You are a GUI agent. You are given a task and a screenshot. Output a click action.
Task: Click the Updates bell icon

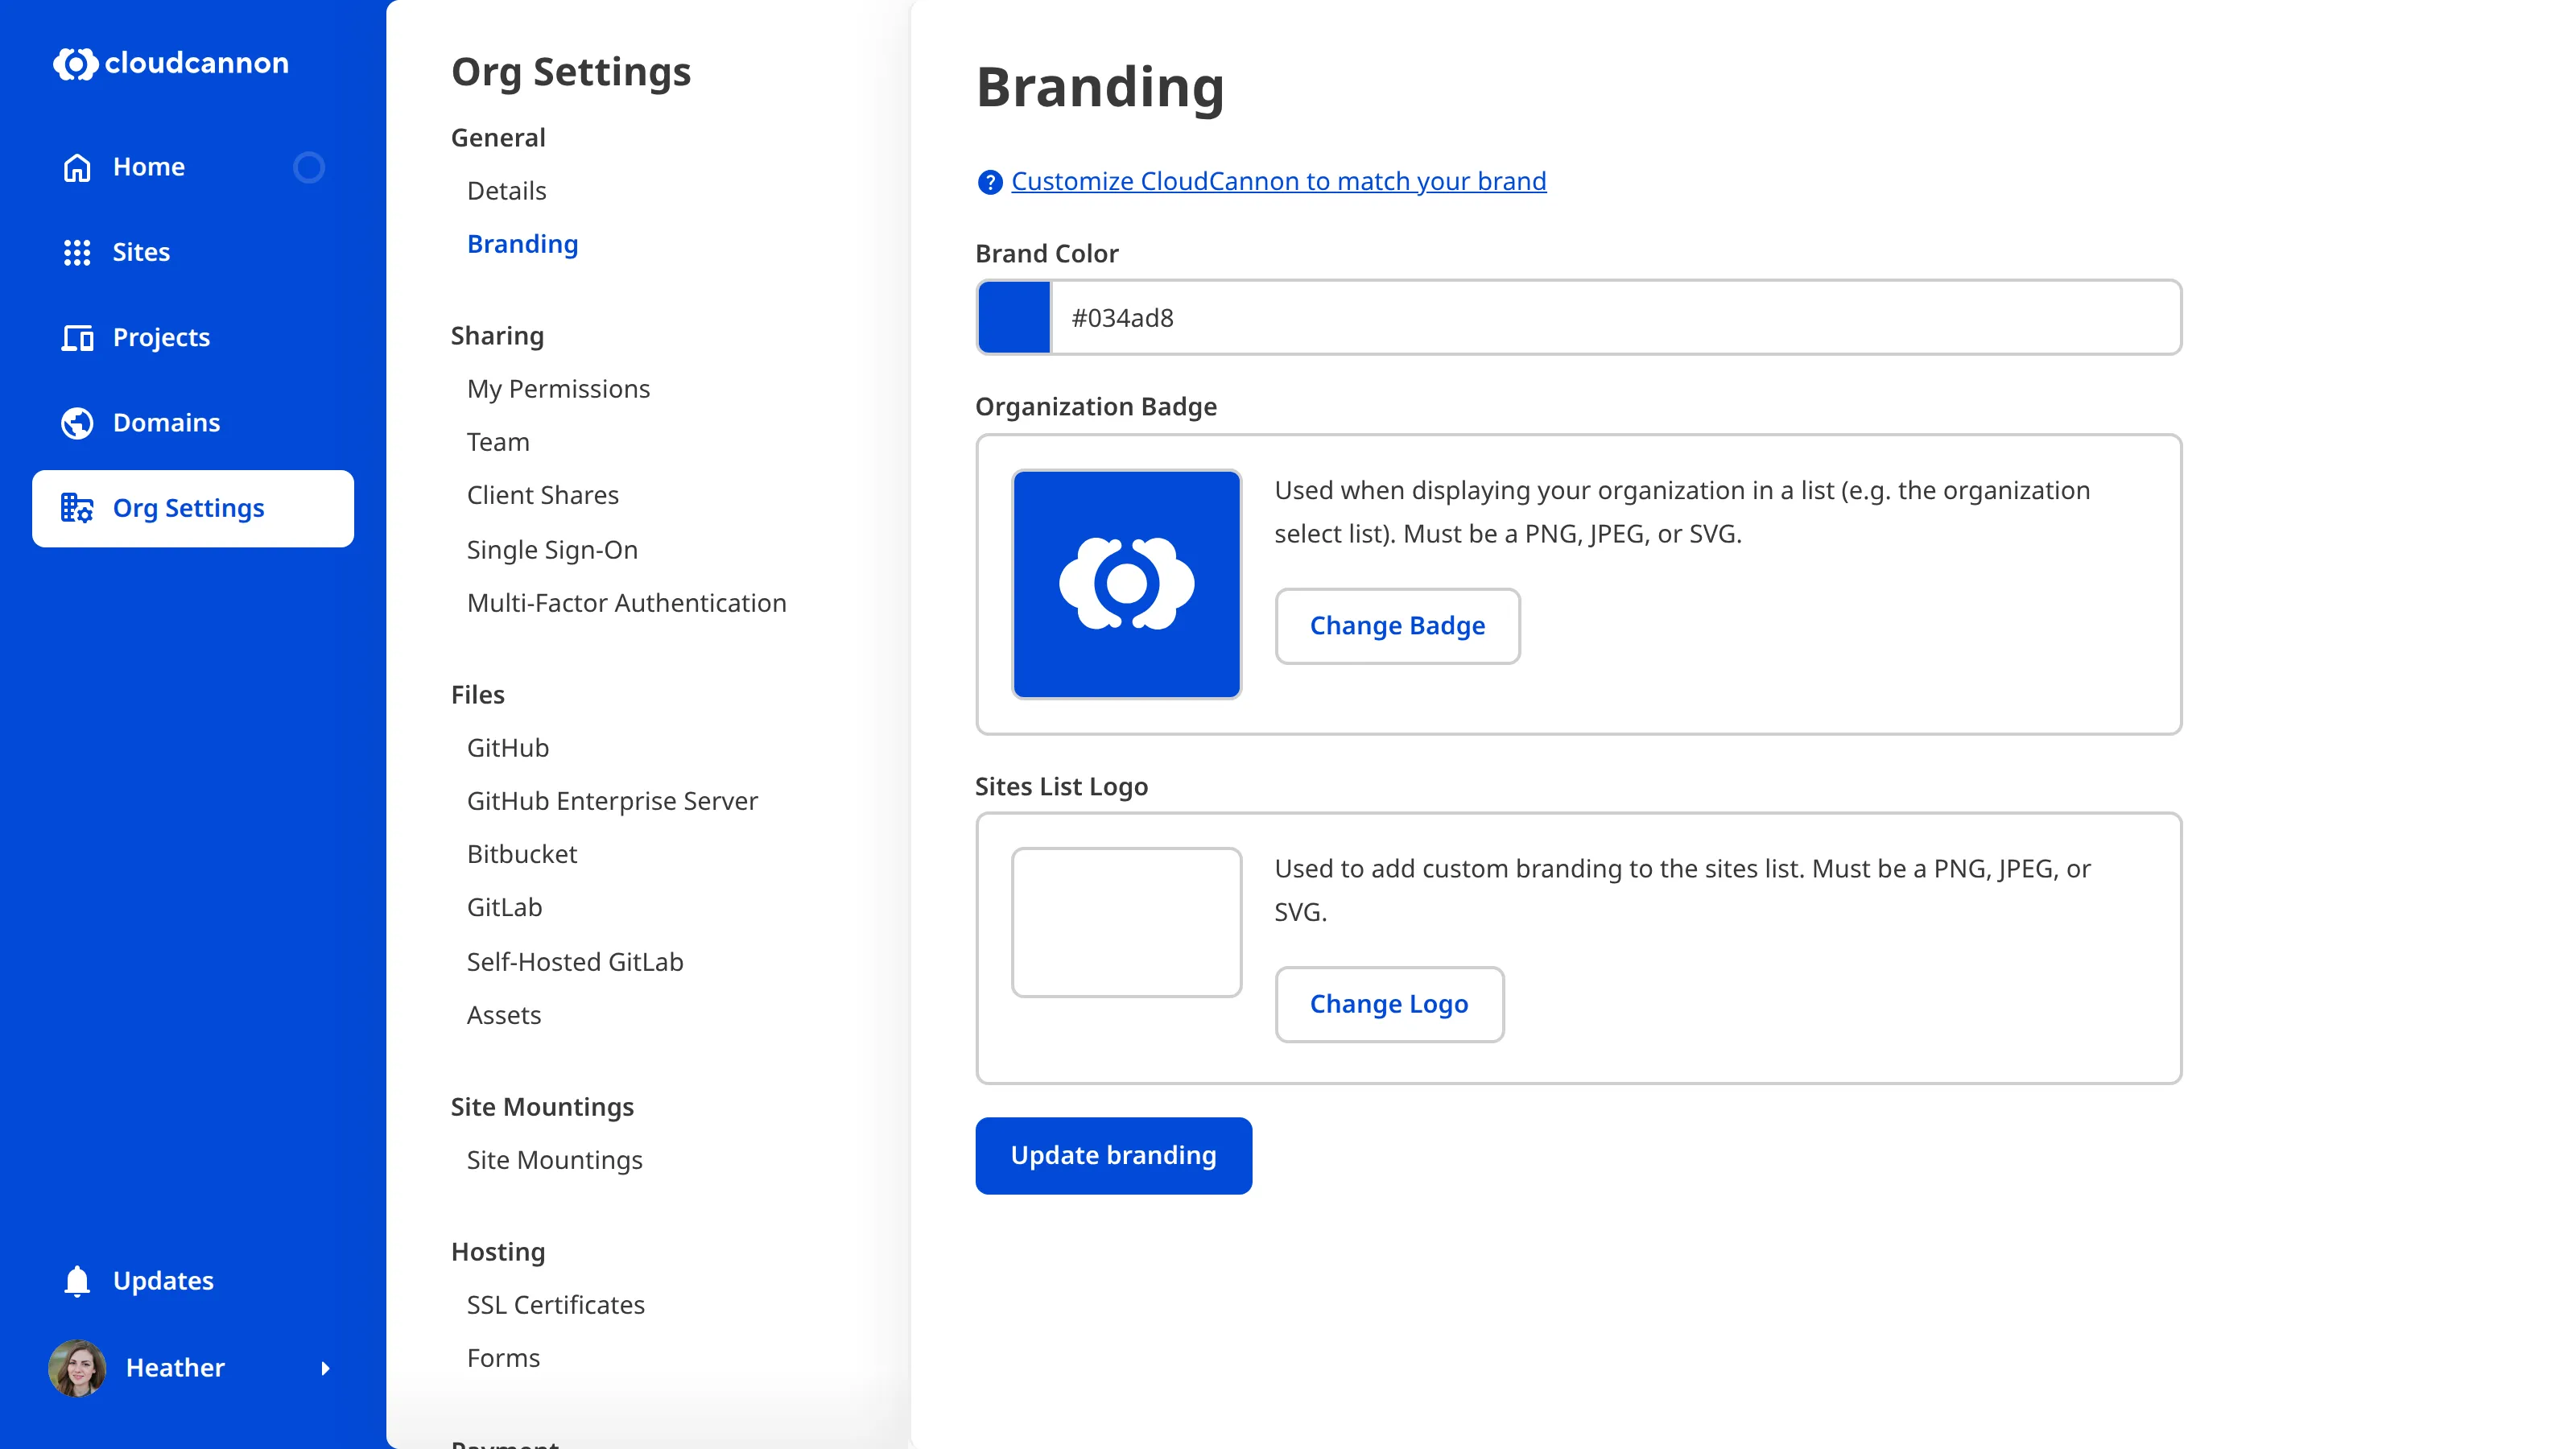pos(77,1281)
